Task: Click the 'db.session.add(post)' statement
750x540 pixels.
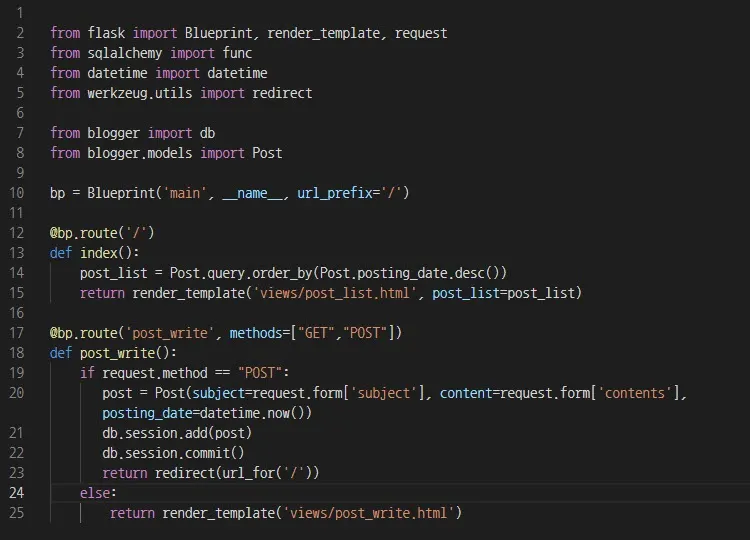Action: tap(177, 433)
